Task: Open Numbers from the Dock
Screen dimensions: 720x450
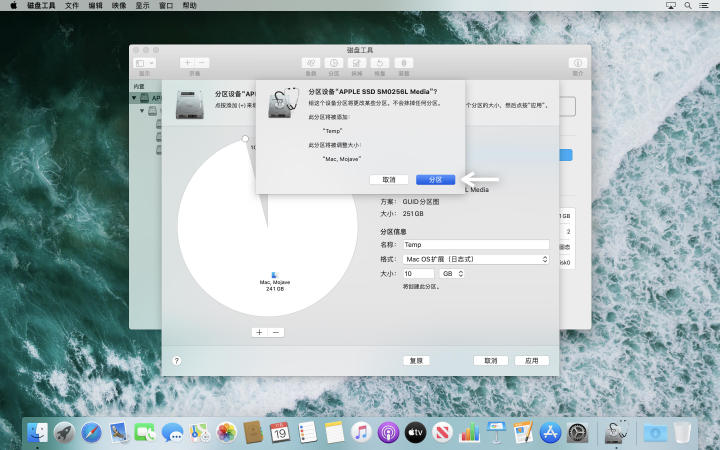Action: [469, 433]
